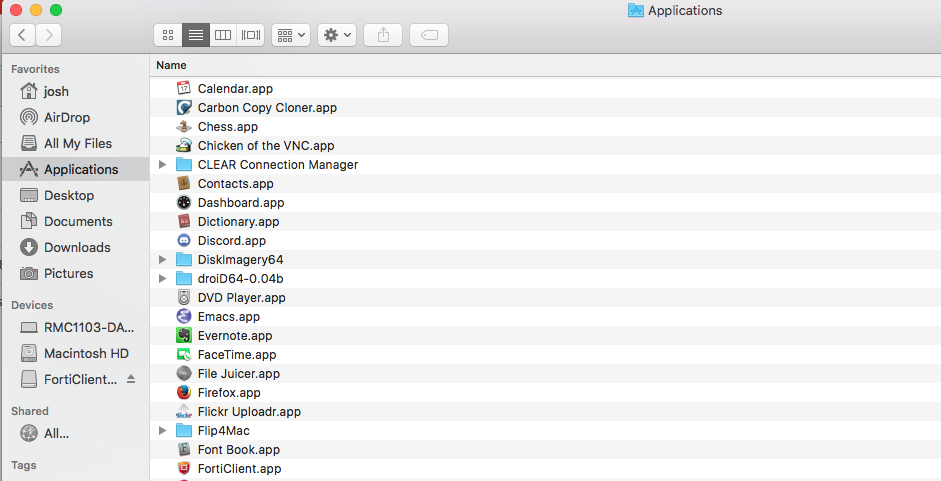941x481 pixels.
Task: Select Applications in the sidebar
Action: (76, 169)
